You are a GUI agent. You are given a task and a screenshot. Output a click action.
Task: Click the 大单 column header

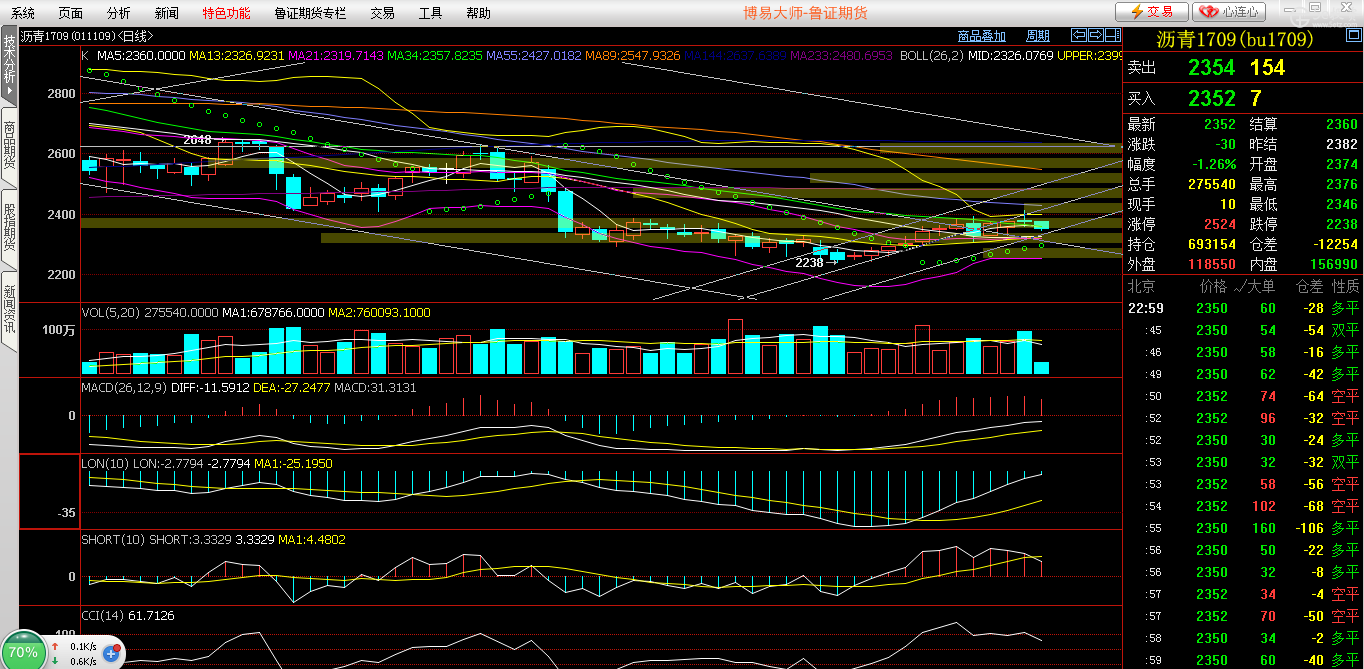tap(1260, 286)
